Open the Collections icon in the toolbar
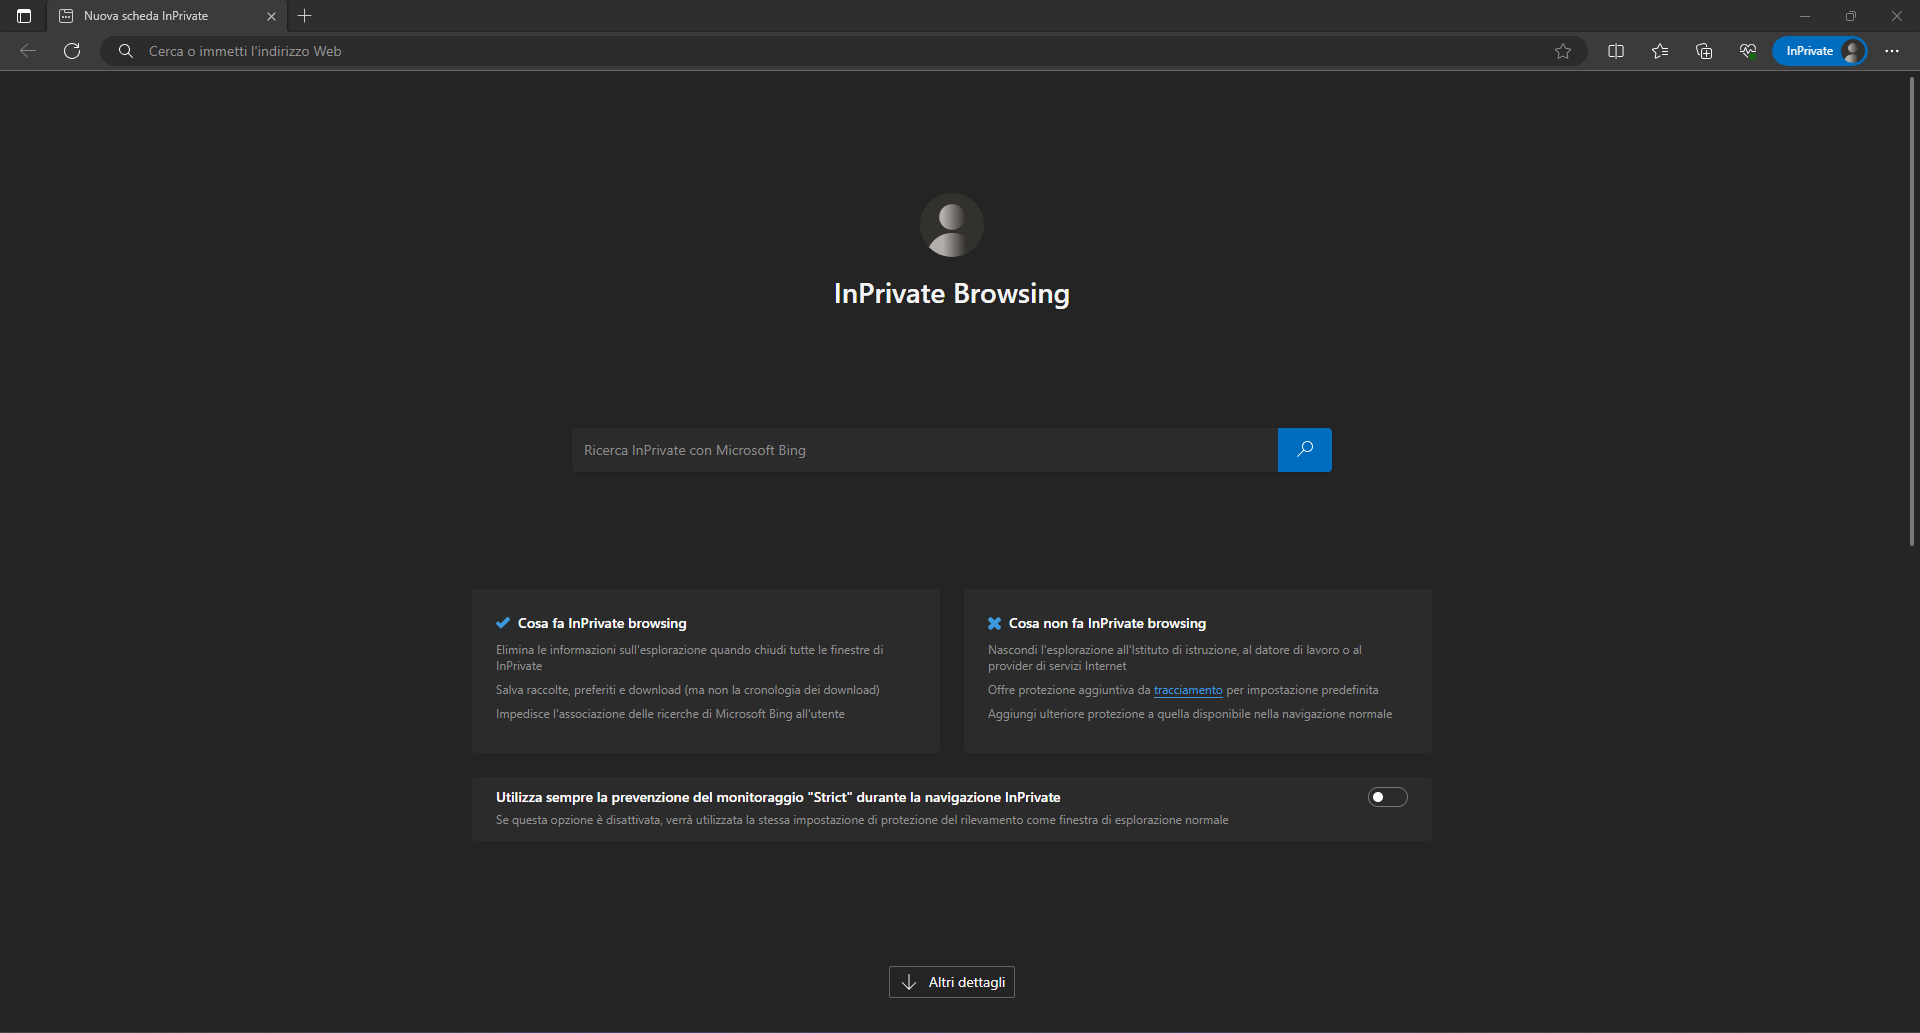This screenshot has height=1033, width=1920. [1704, 51]
